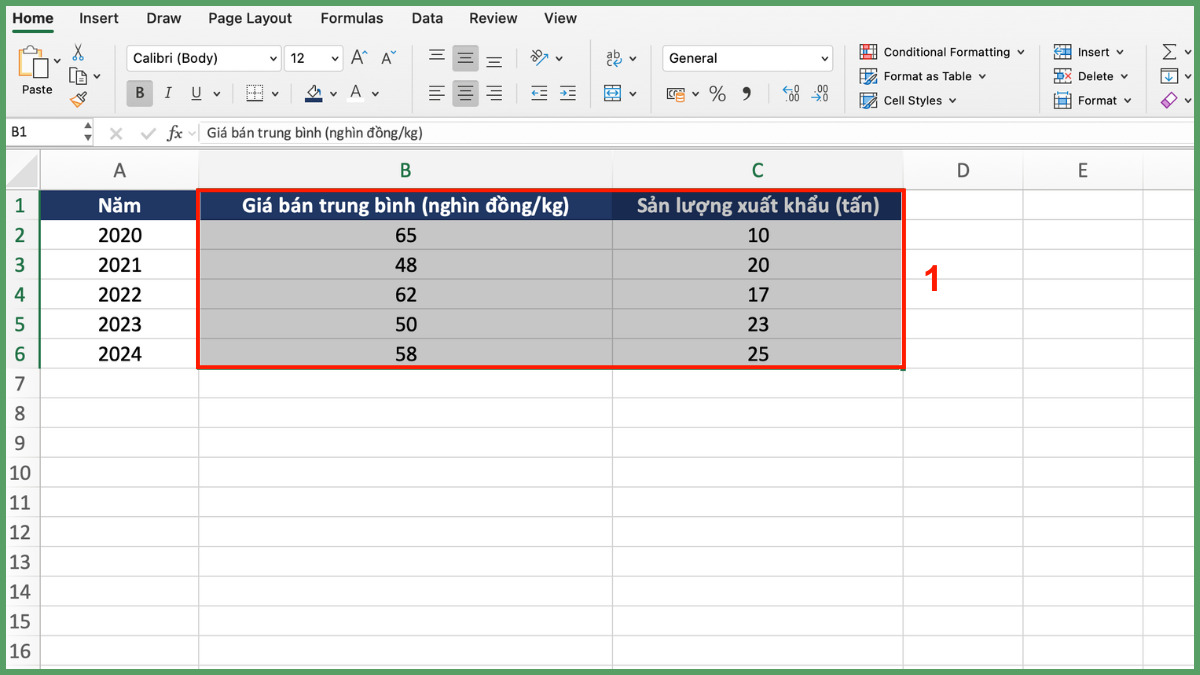The image size is (1200, 675).
Task: Toggle Bold formatting off
Action: [139, 94]
